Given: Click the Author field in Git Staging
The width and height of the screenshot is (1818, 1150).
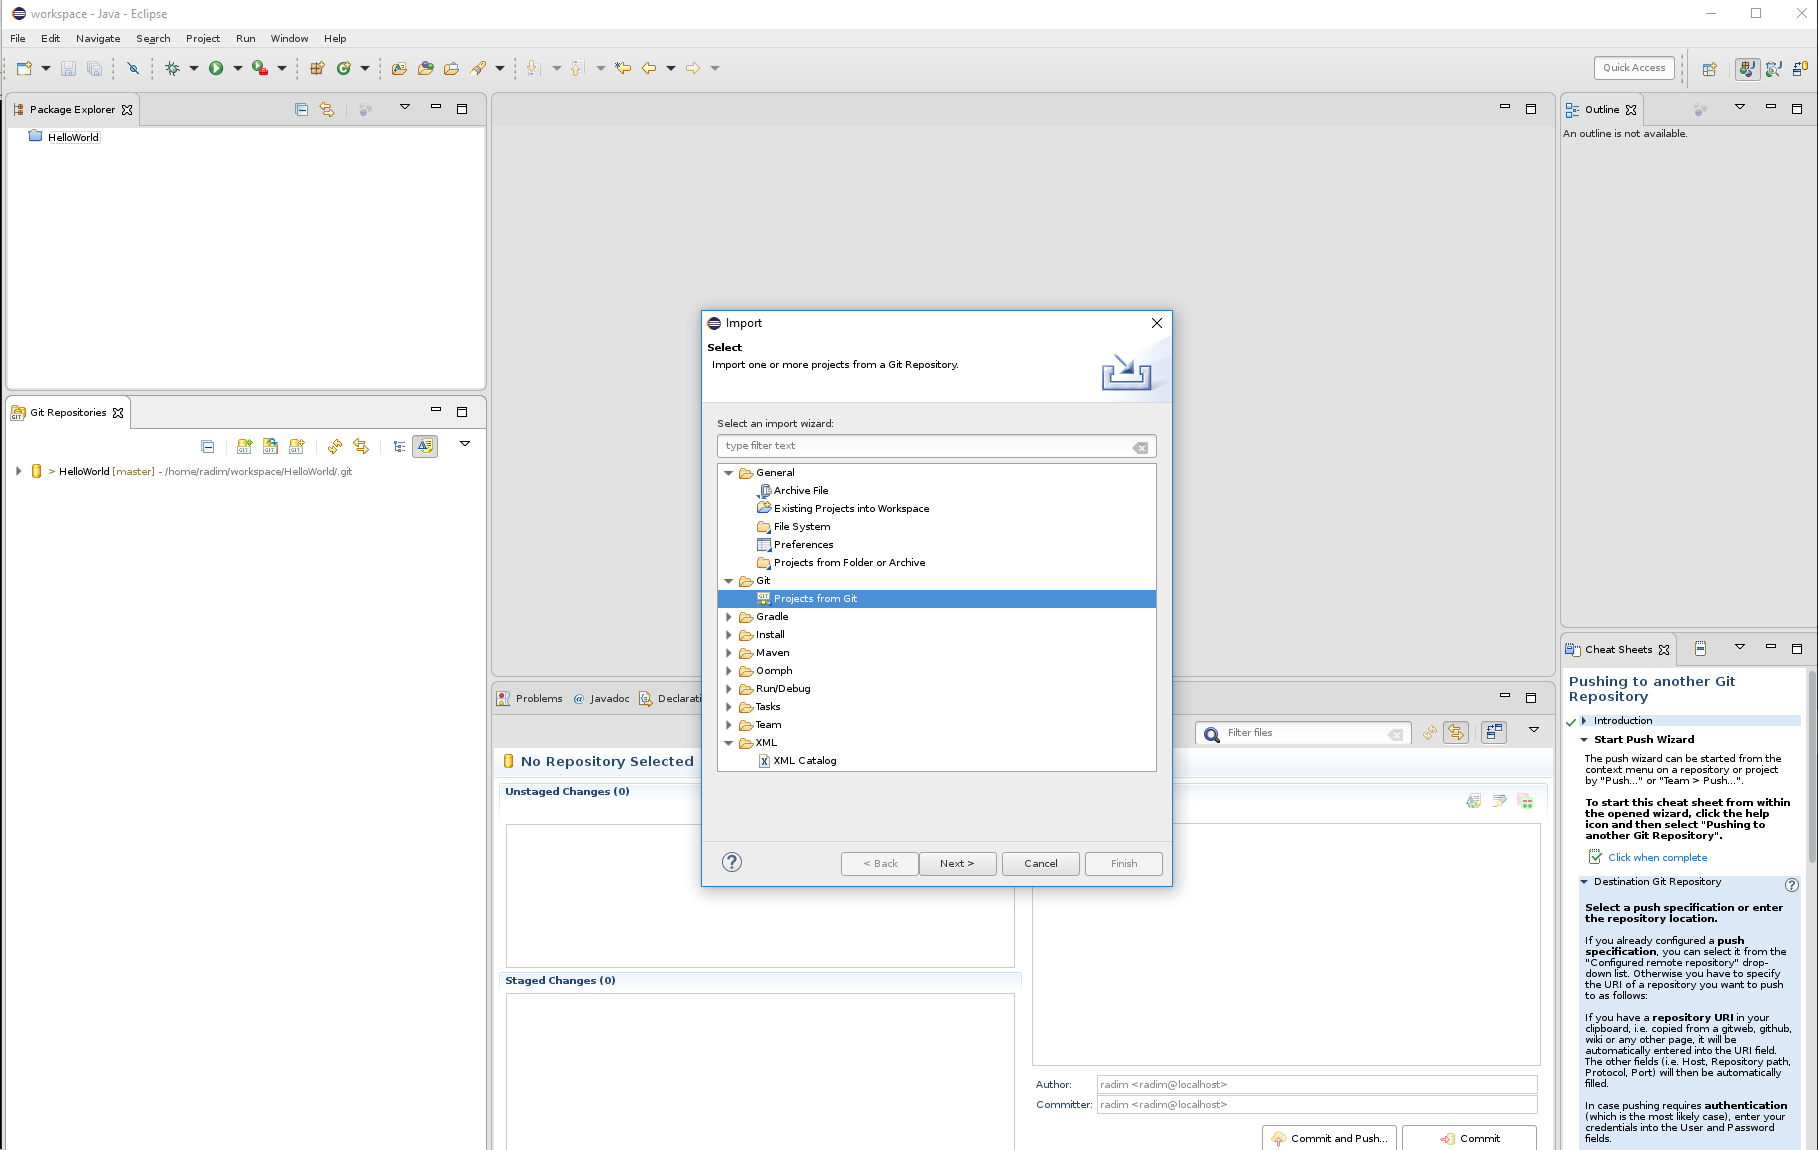Looking at the screenshot, I should 1317,1084.
